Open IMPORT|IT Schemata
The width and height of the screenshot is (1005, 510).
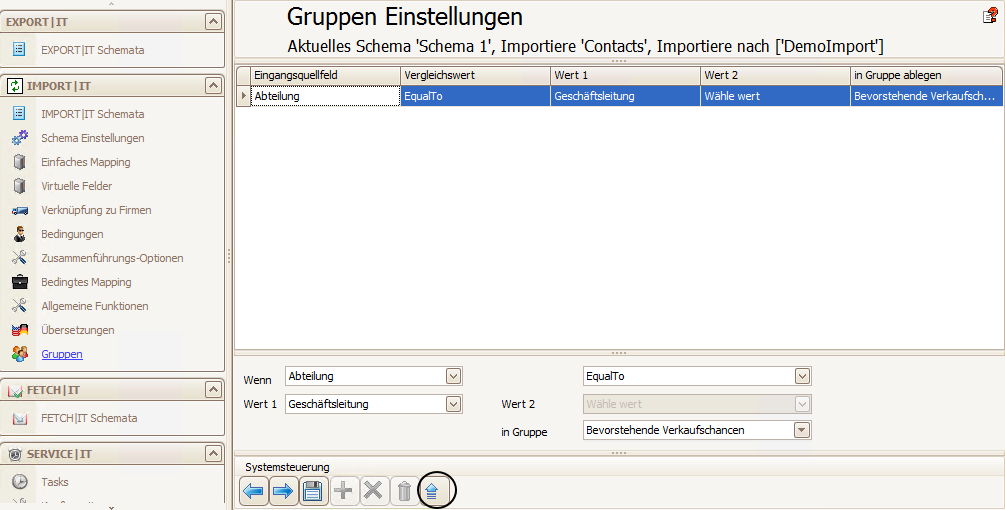92,114
